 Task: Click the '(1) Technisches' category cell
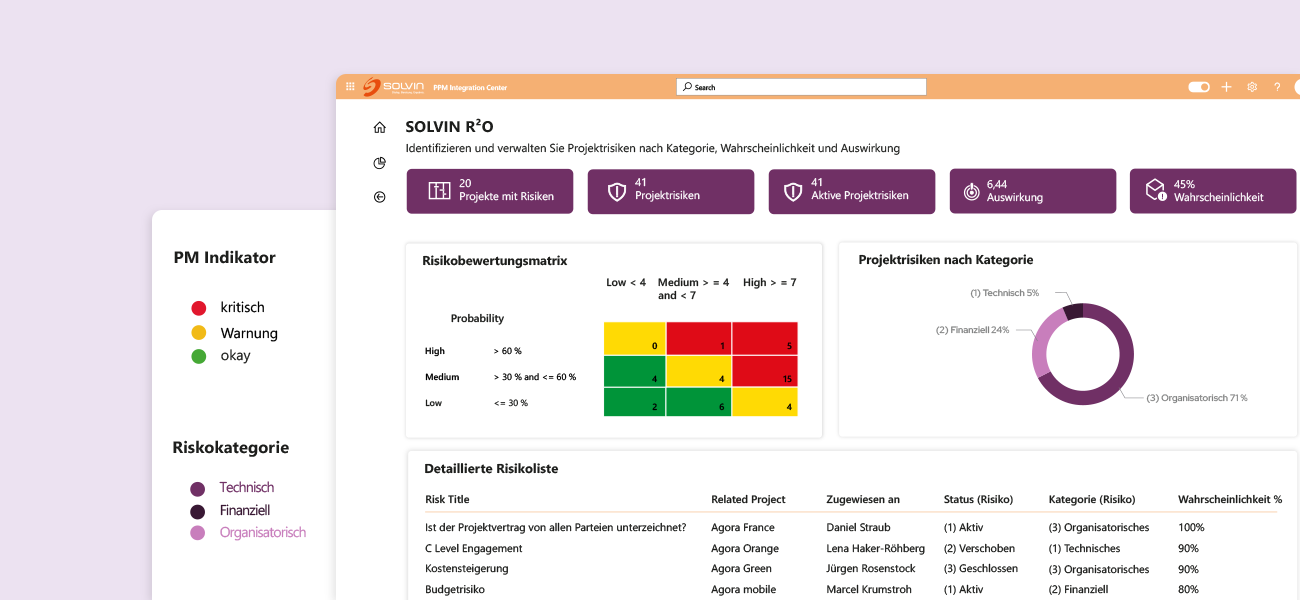point(1084,548)
